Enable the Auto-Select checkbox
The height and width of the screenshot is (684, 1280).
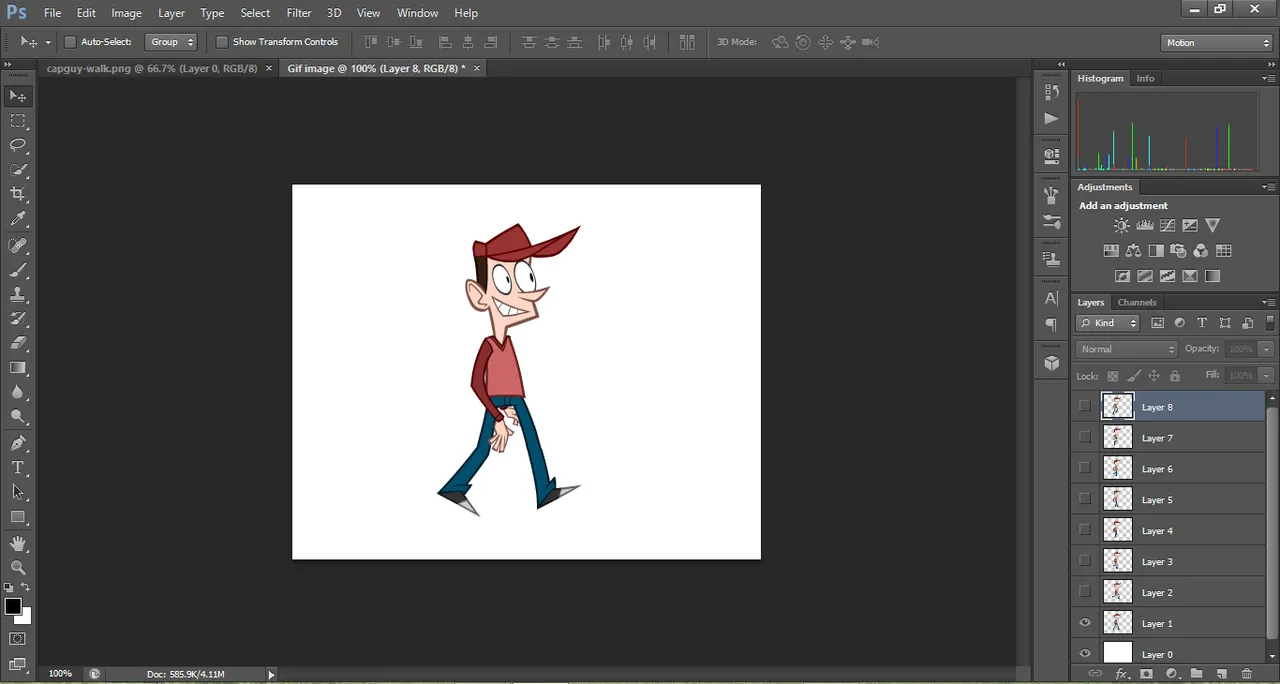70,42
